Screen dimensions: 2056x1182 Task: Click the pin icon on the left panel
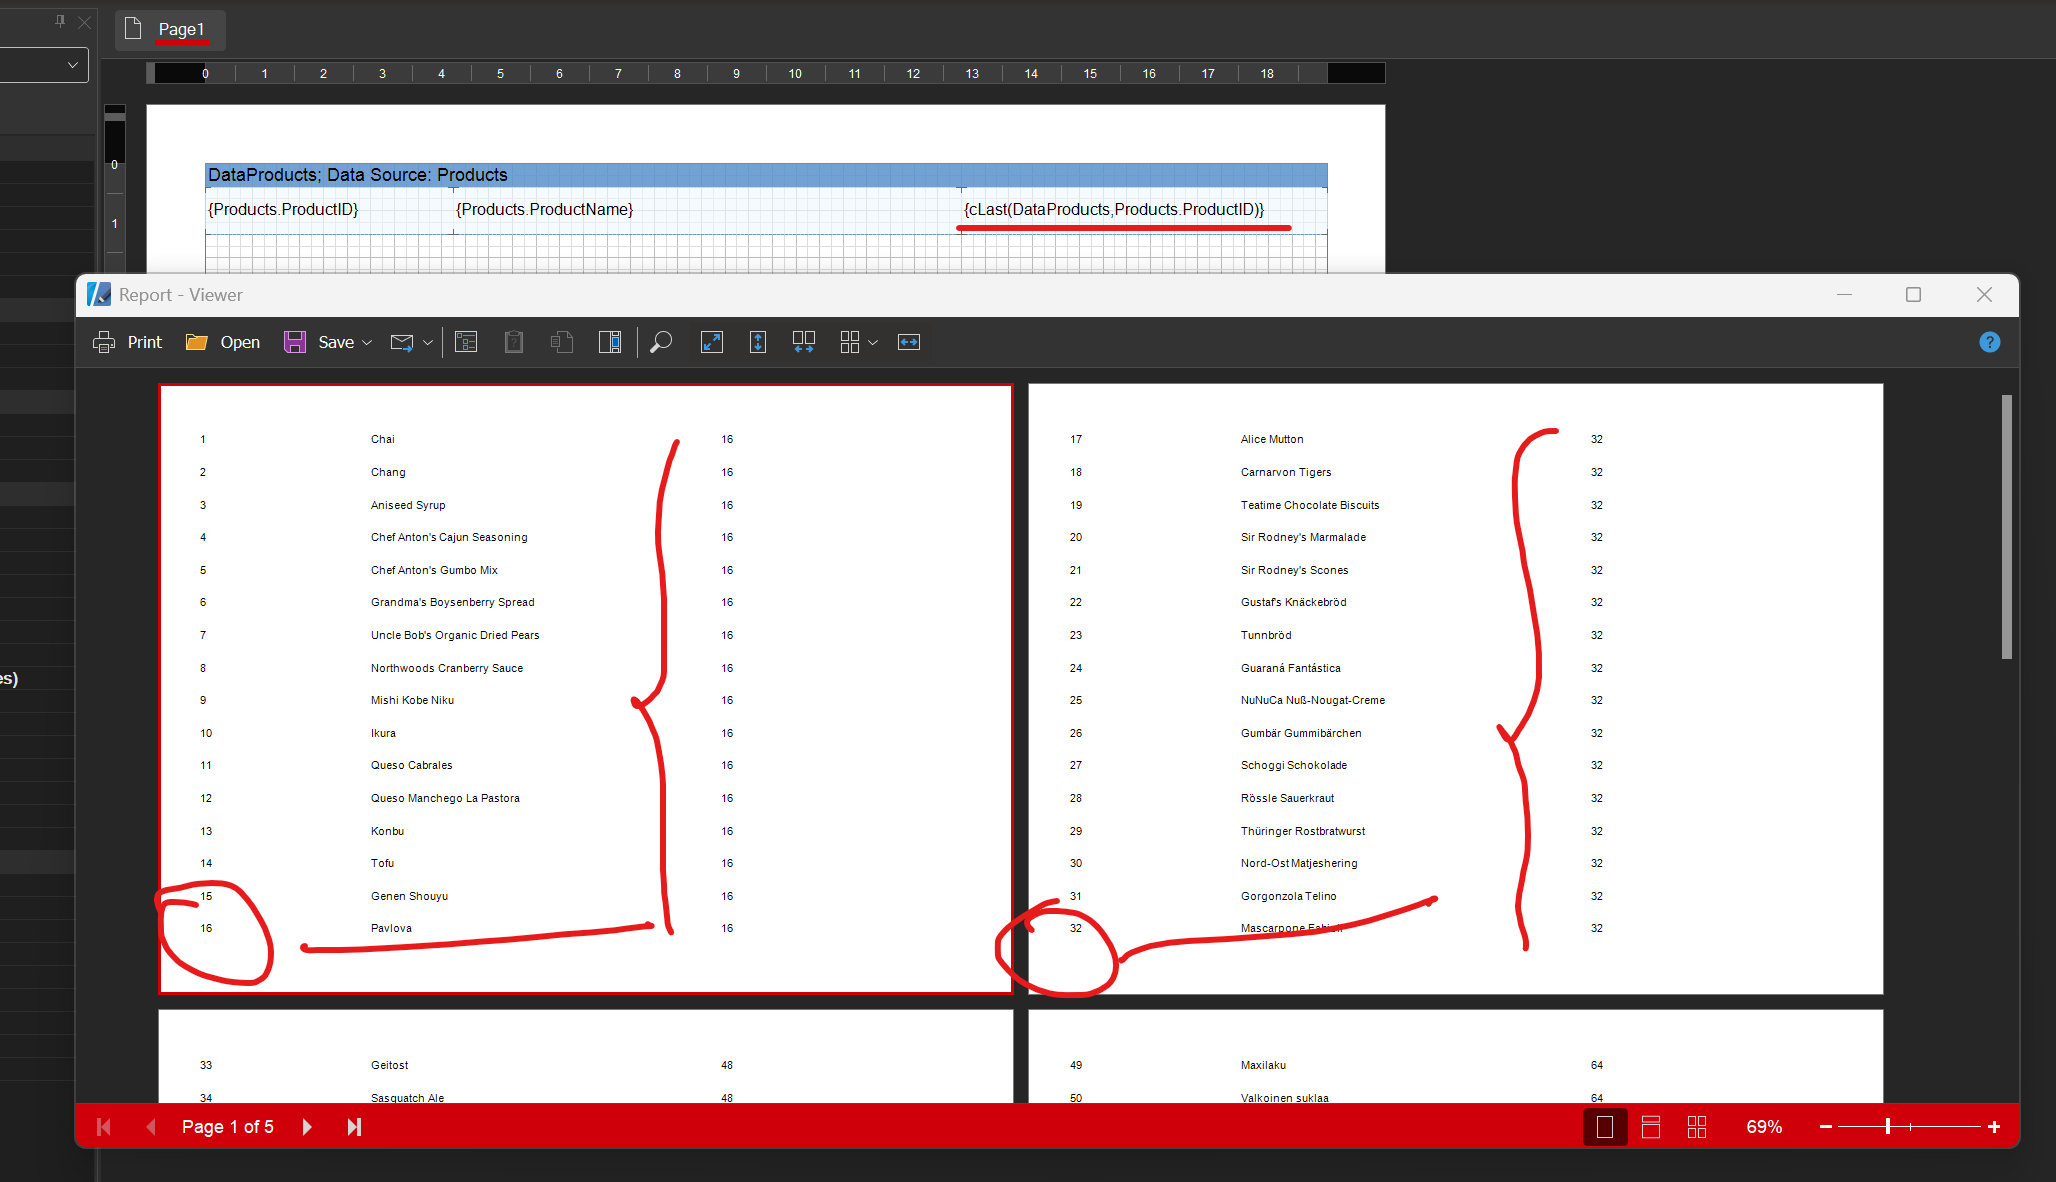[x=60, y=21]
